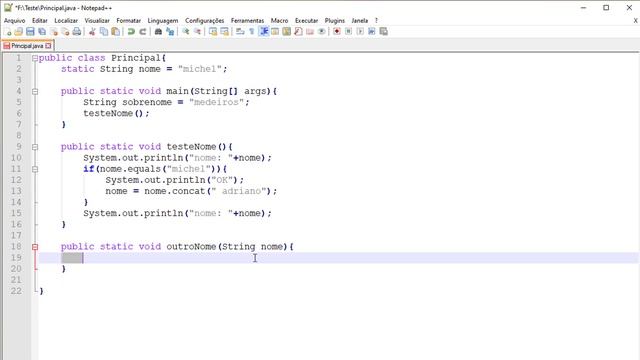Viewport: 640px width, 360px height.
Task: Create a new file from toolbar
Action: pos(7,31)
